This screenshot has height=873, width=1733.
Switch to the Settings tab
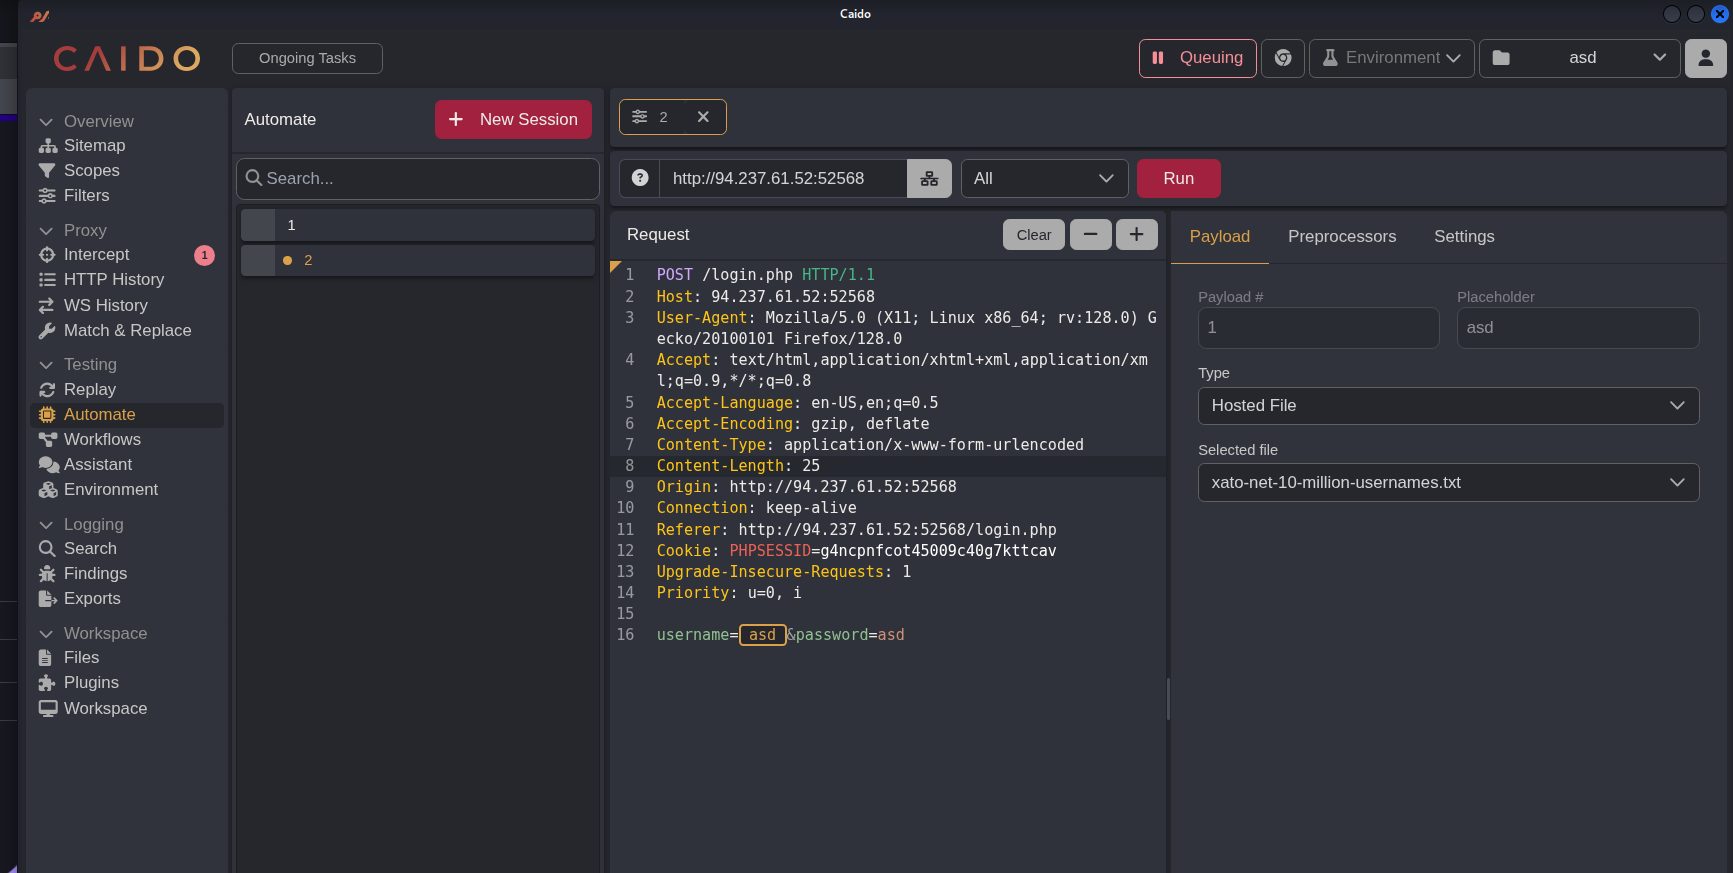coord(1463,237)
